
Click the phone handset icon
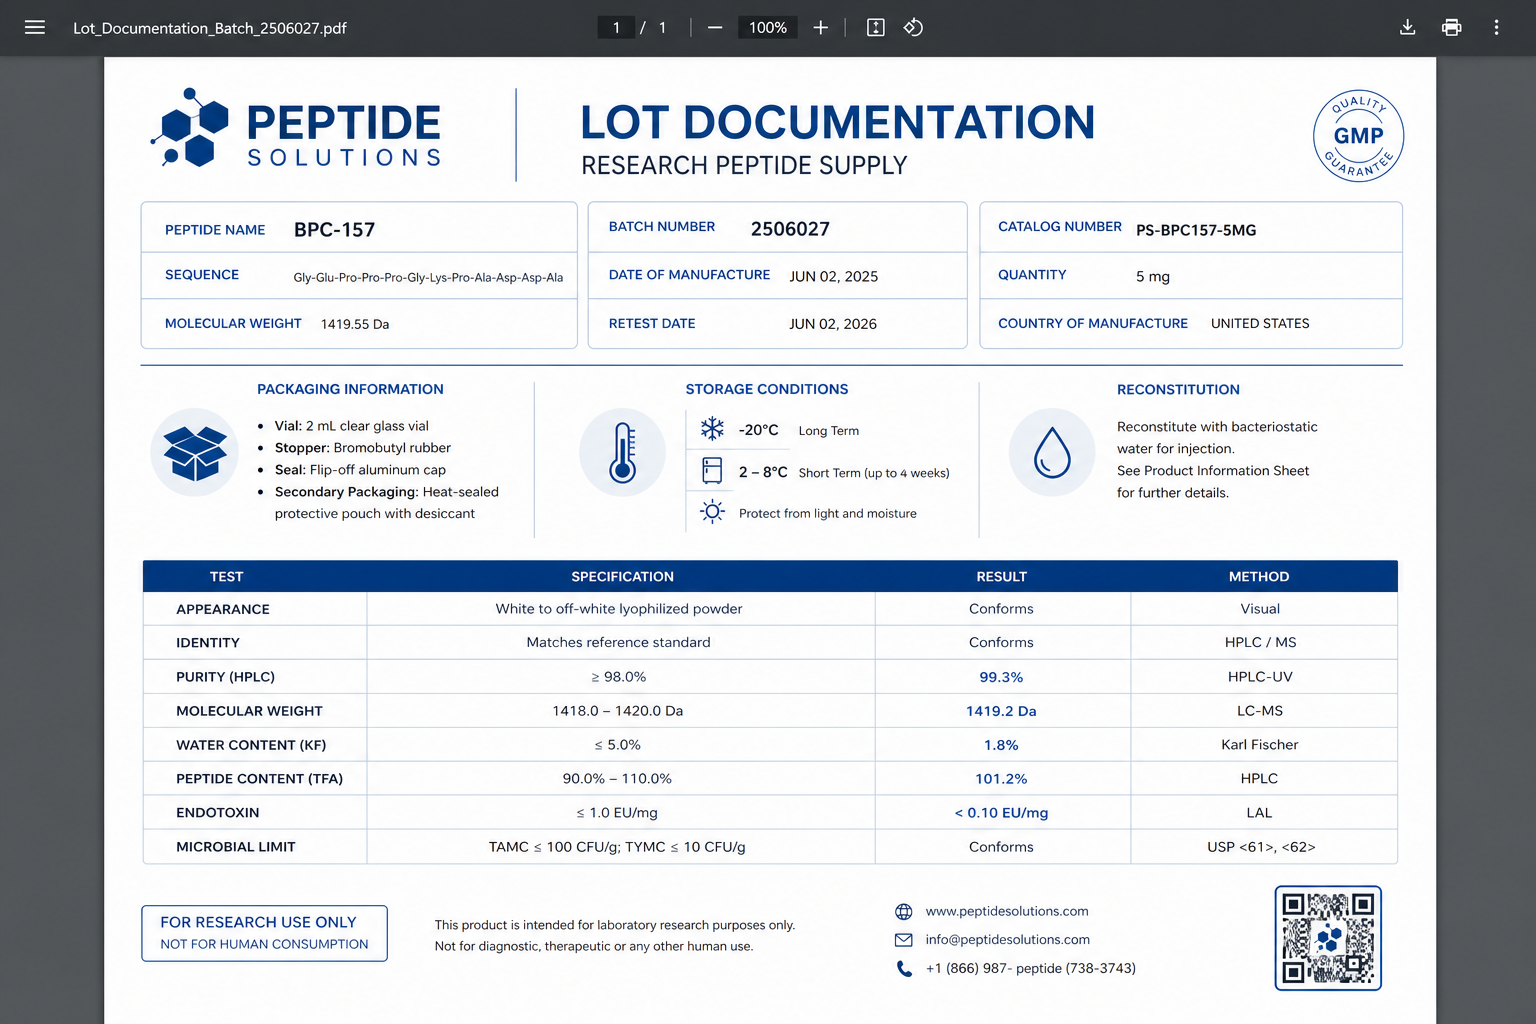point(904,968)
